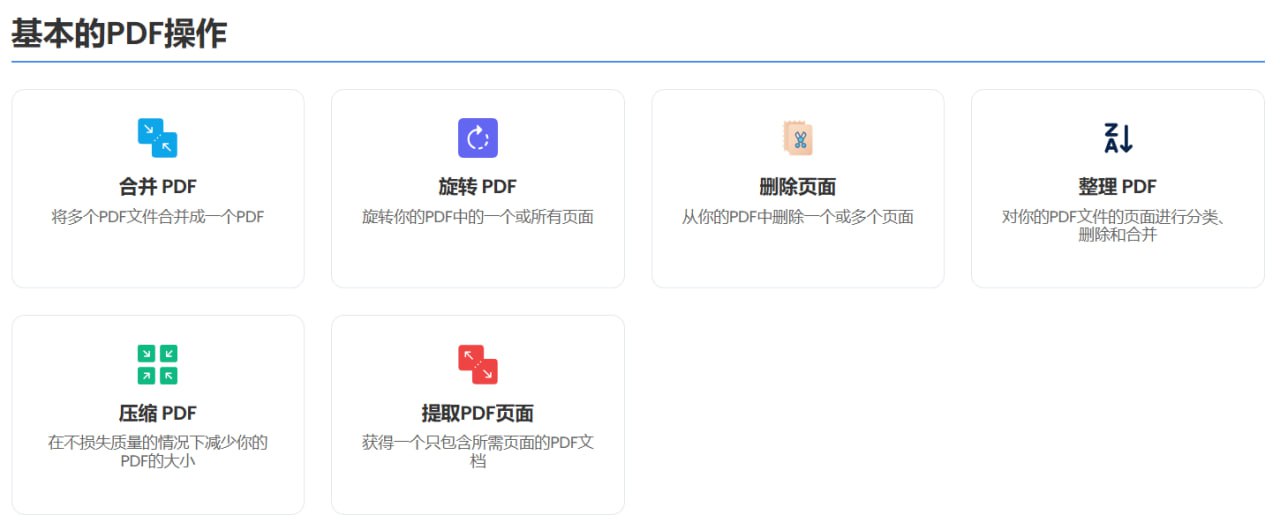This screenshot has height=522, width=1280.
Task: Open the 压缩 PDF title link
Action: 157,414
